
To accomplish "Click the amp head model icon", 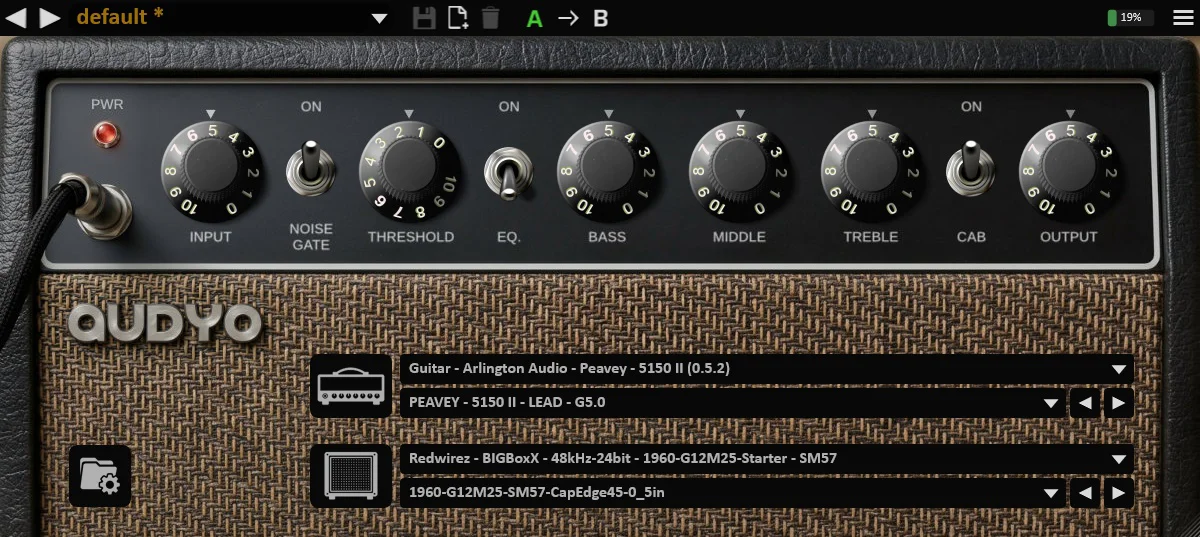I will point(351,385).
